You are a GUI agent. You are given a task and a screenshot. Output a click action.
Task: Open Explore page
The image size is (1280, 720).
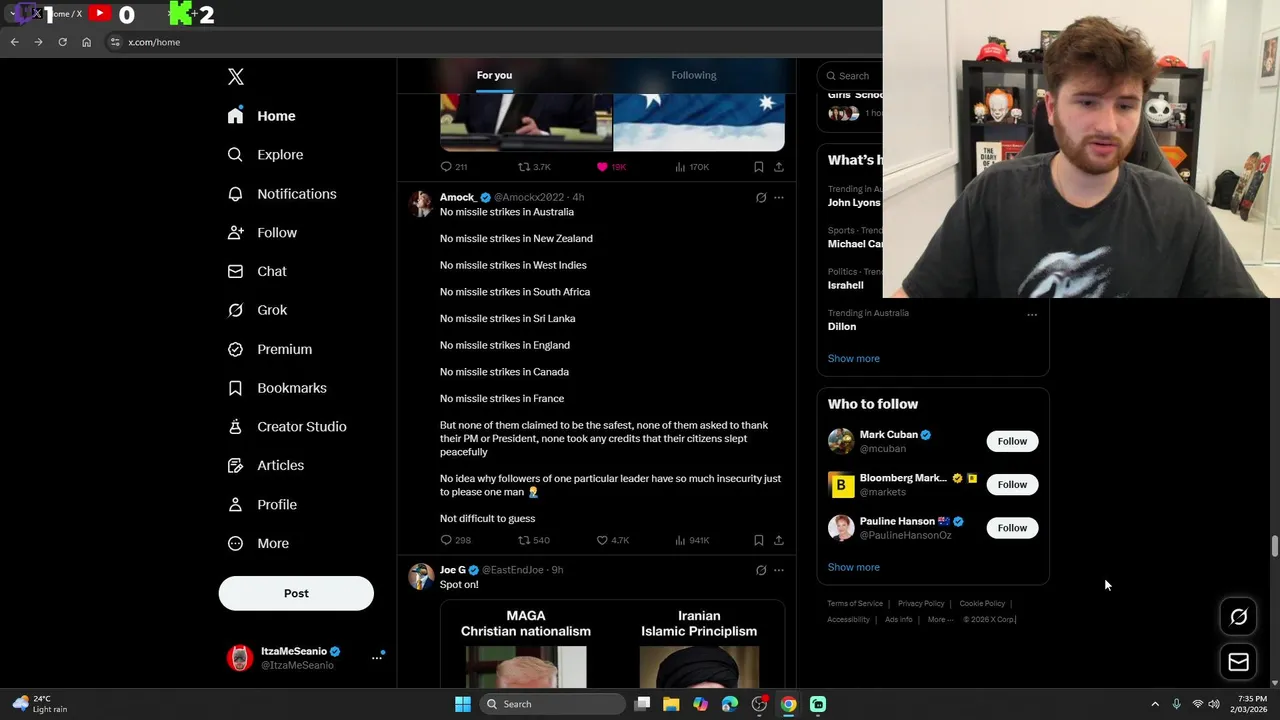pos(265,155)
